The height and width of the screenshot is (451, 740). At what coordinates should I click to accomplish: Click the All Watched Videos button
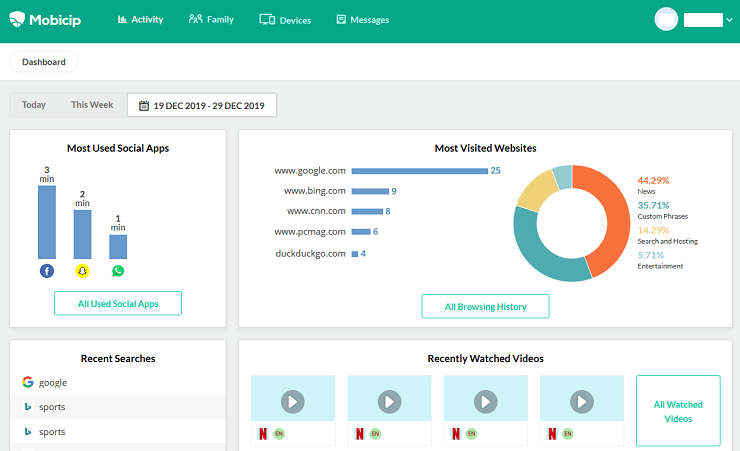coord(678,411)
